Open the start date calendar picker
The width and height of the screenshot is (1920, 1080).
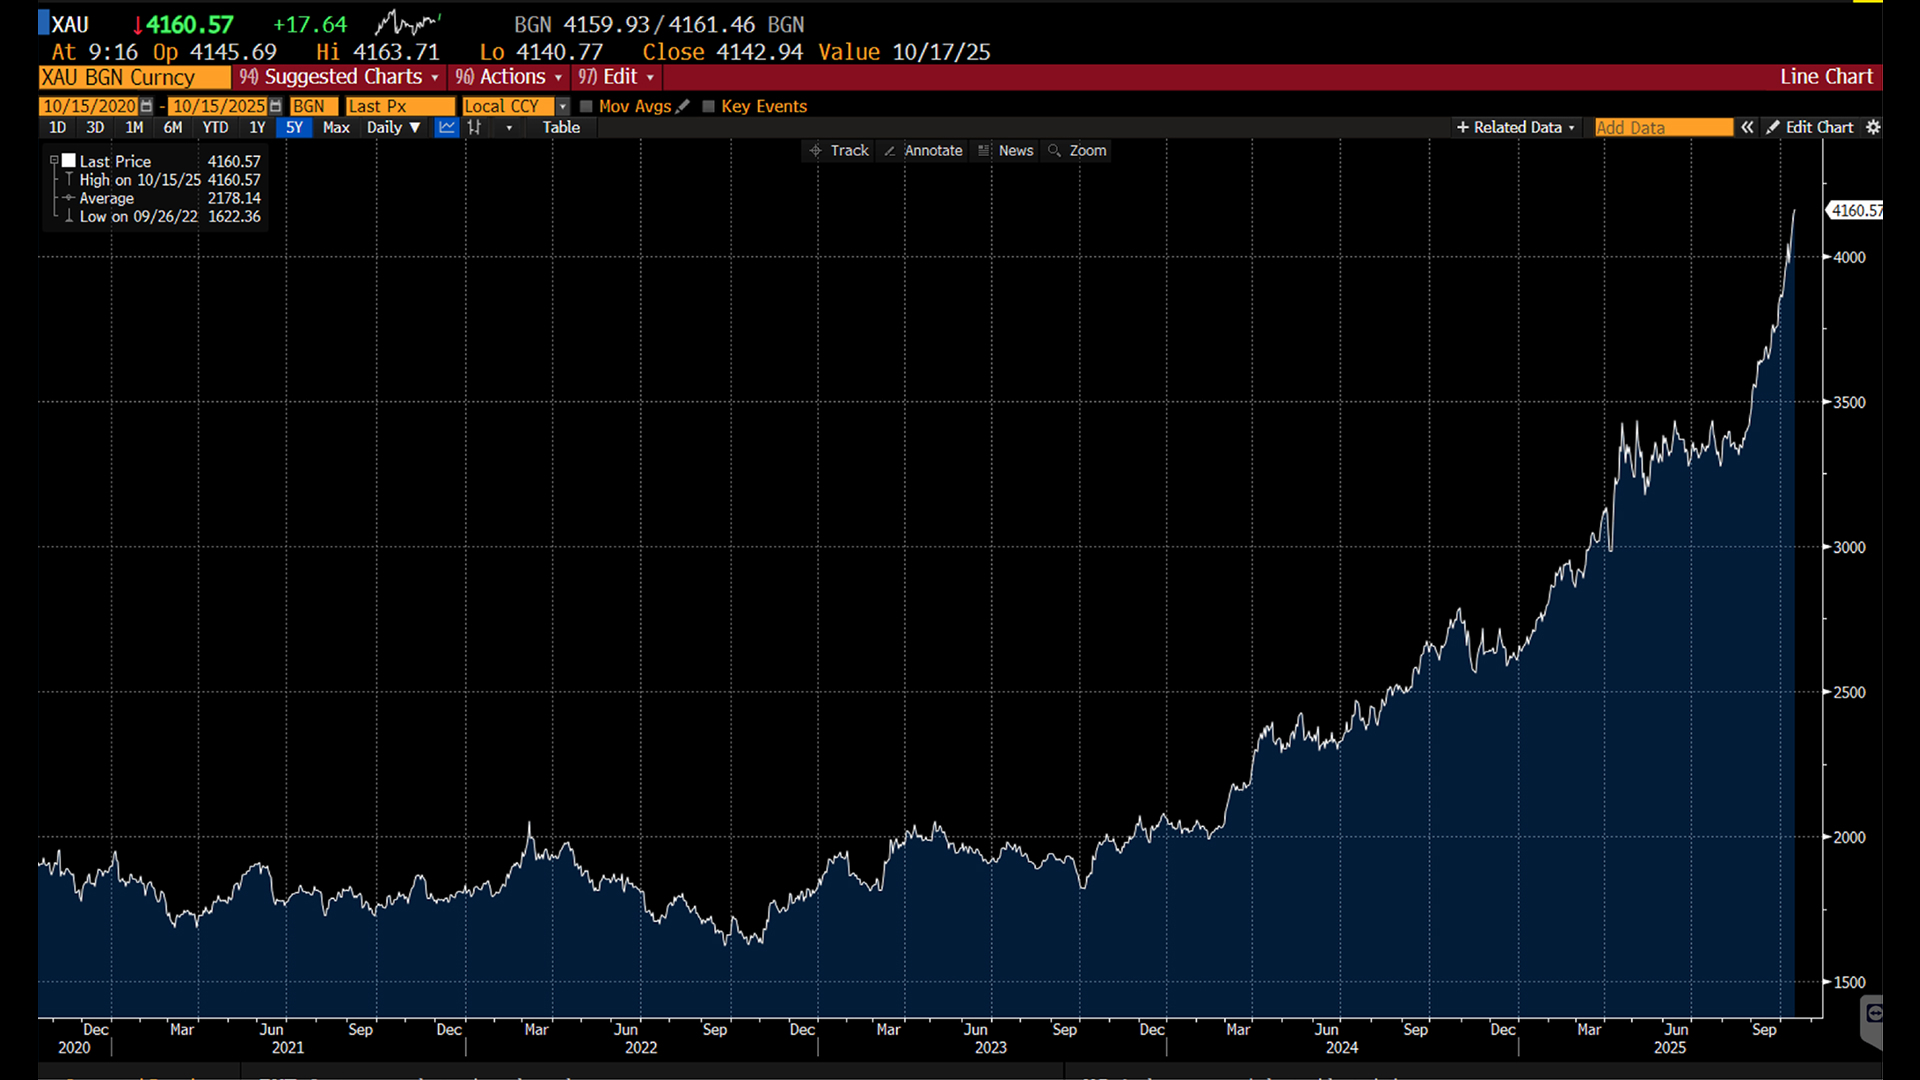(147, 106)
